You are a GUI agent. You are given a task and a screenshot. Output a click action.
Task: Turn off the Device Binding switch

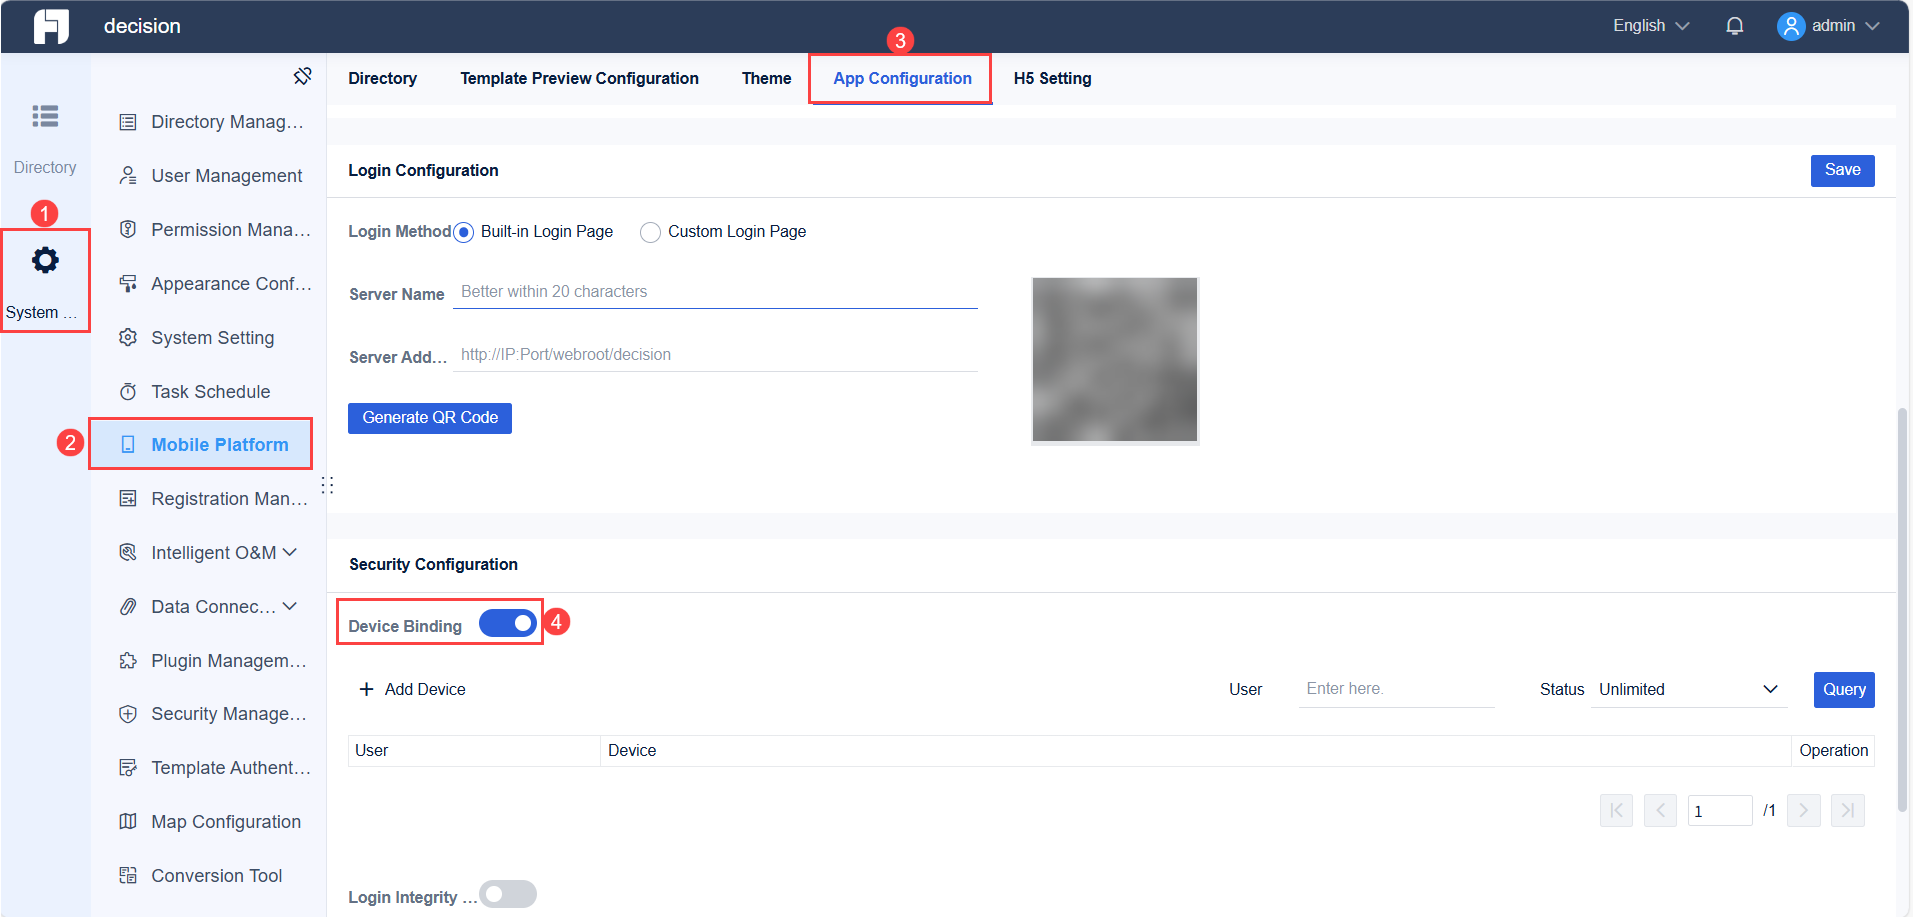(508, 623)
